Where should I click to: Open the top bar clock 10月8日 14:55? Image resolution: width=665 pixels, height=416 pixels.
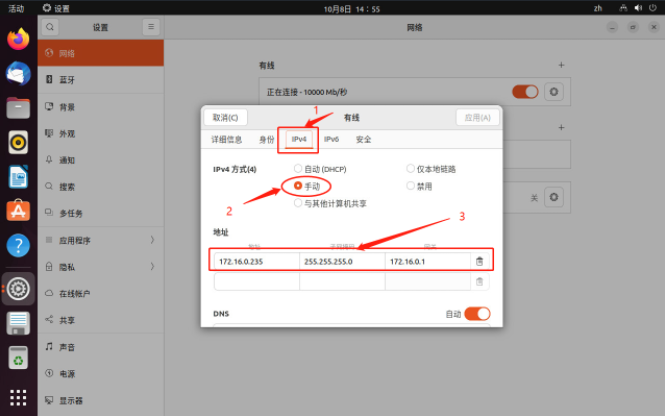[x=352, y=9]
